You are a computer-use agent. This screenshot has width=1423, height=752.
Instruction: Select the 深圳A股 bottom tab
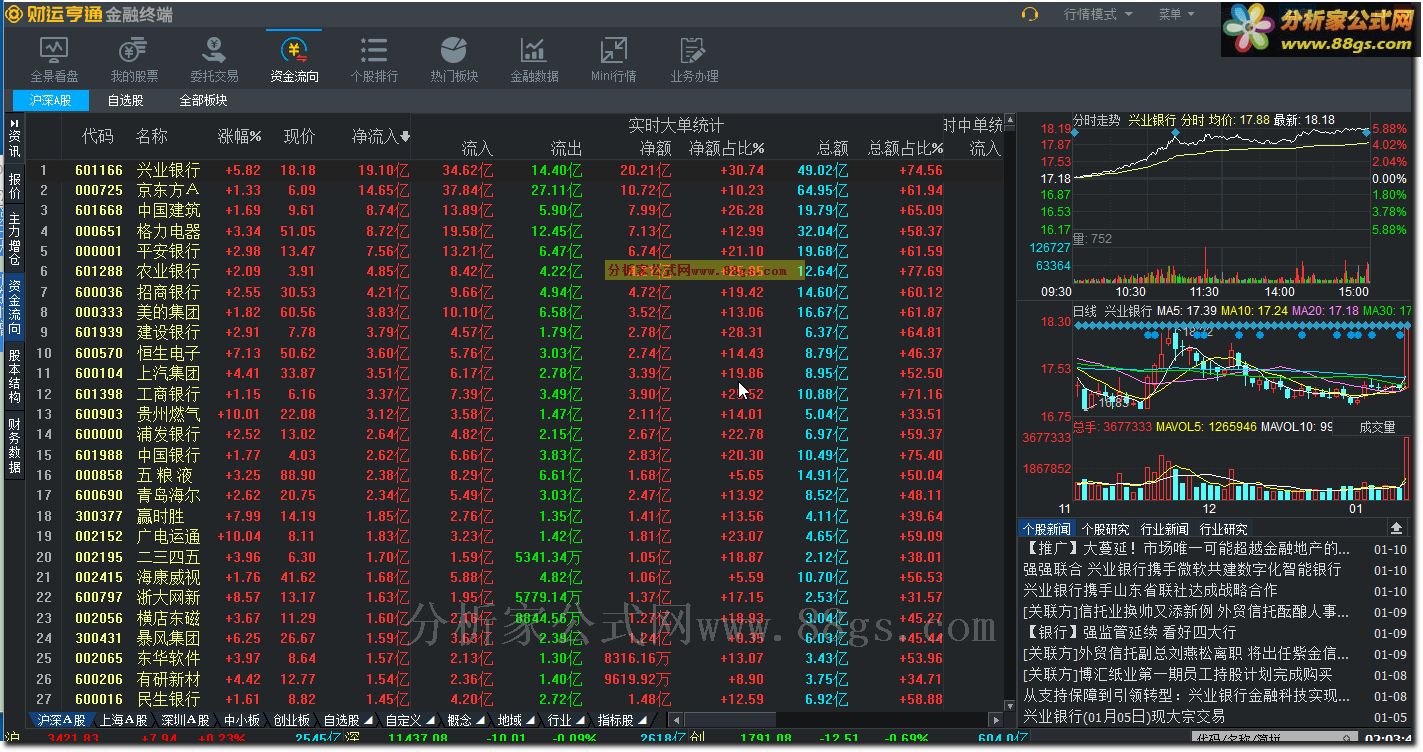(x=186, y=720)
